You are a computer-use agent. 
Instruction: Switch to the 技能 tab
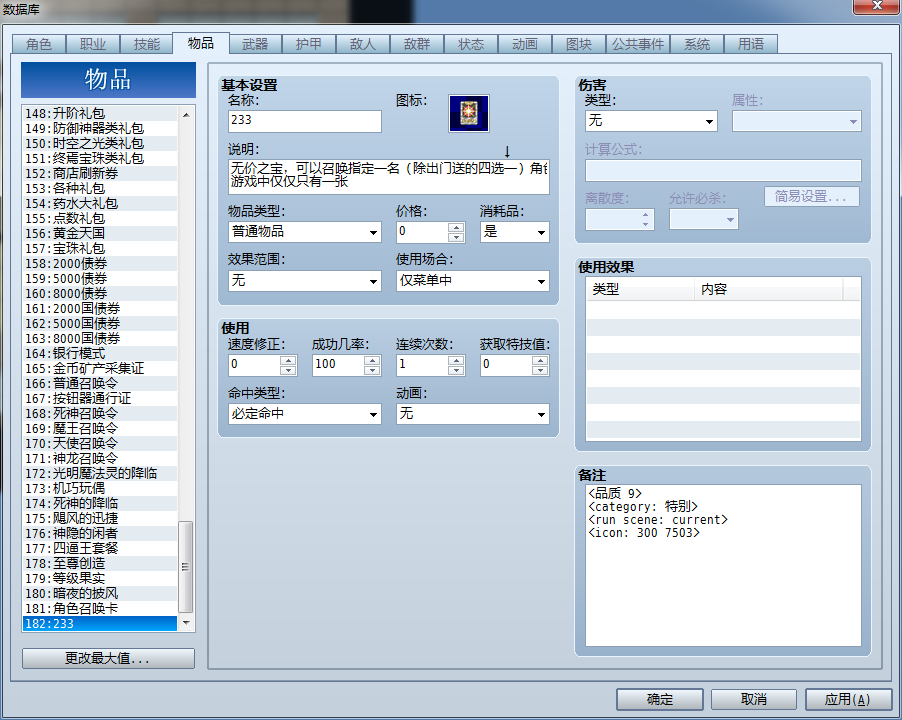(147, 44)
